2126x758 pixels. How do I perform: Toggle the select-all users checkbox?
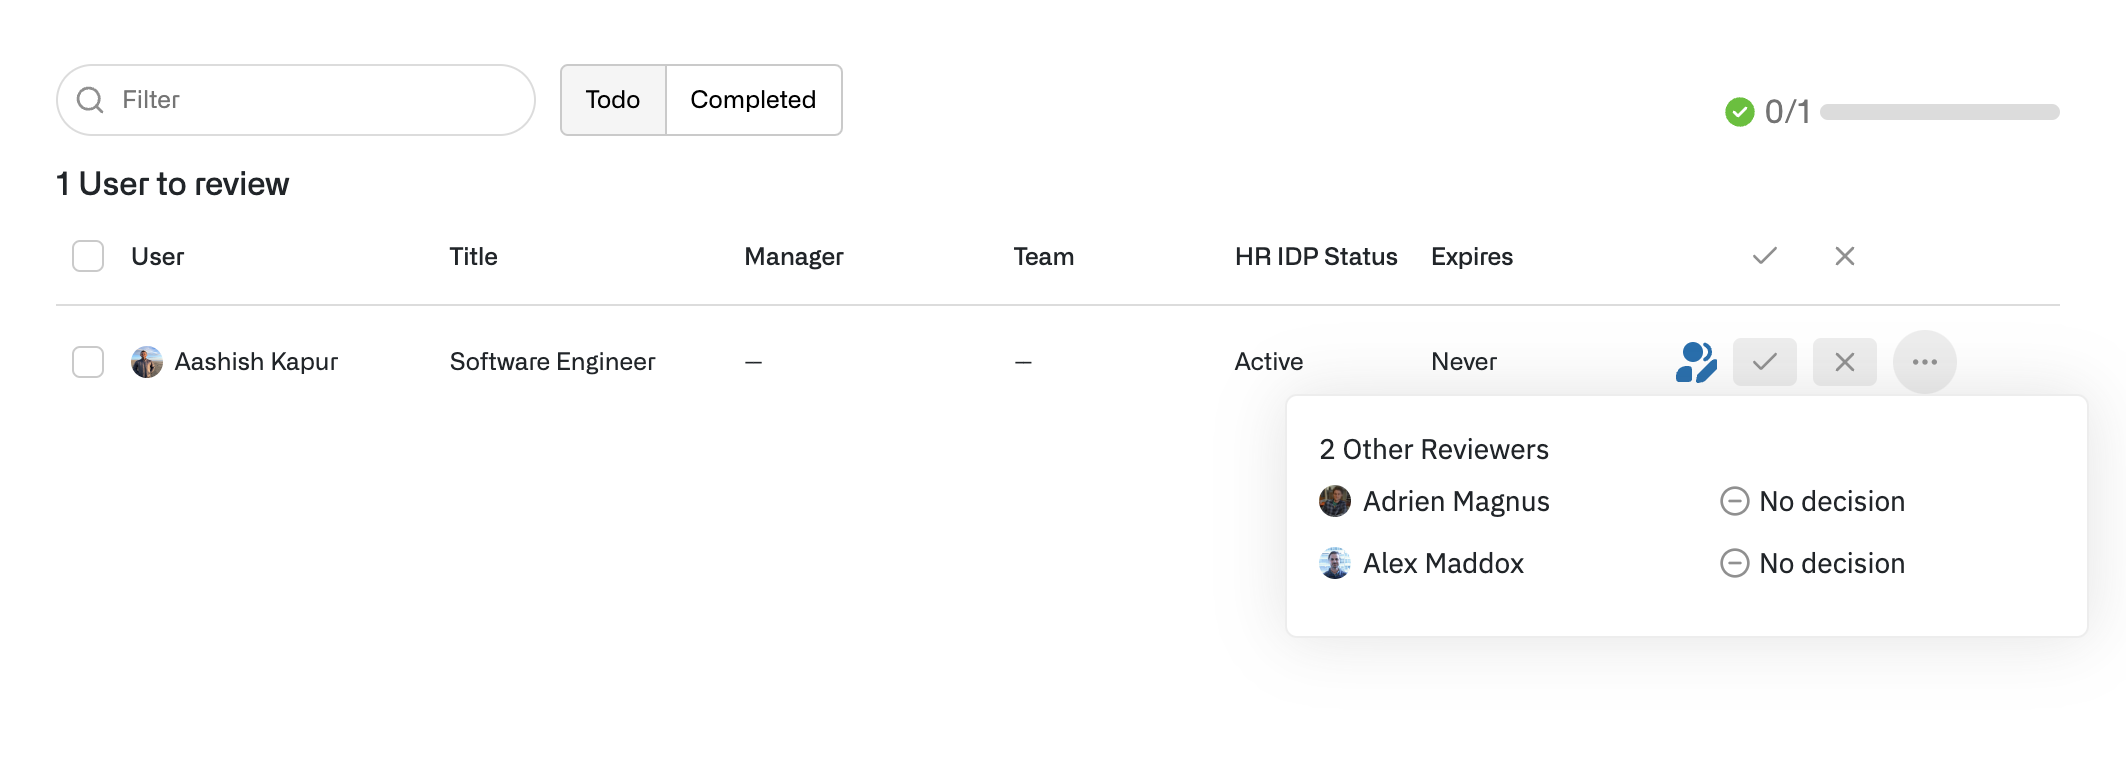click(x=88, y=256)
